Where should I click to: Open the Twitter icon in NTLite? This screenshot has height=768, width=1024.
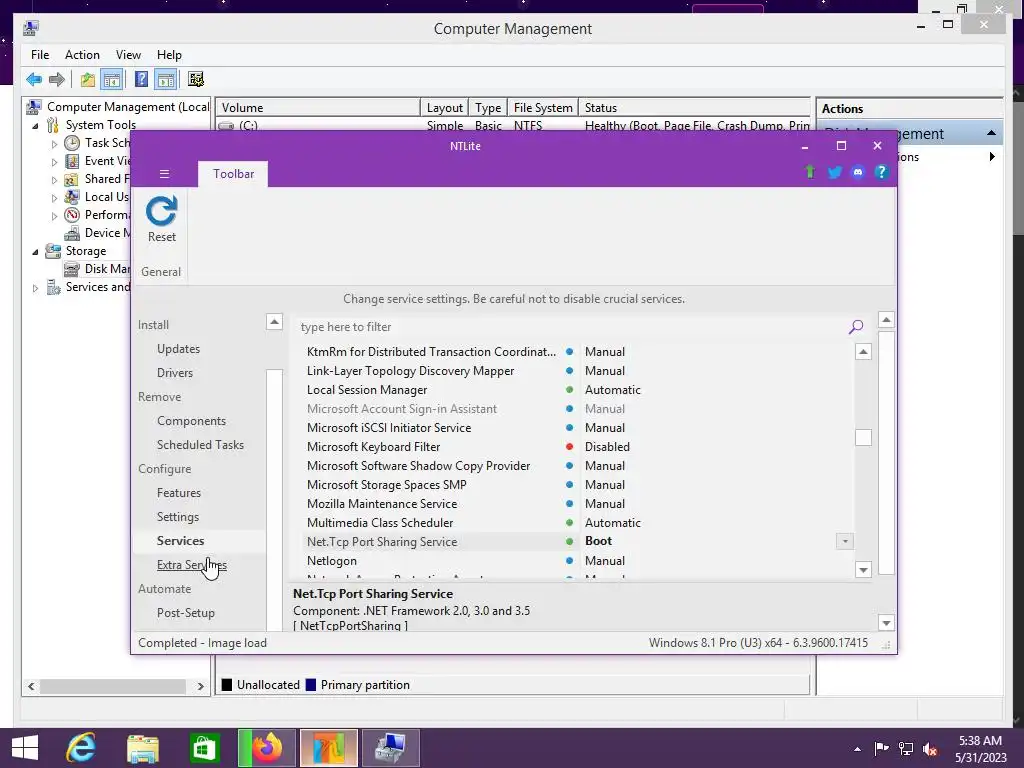(835, 172)
